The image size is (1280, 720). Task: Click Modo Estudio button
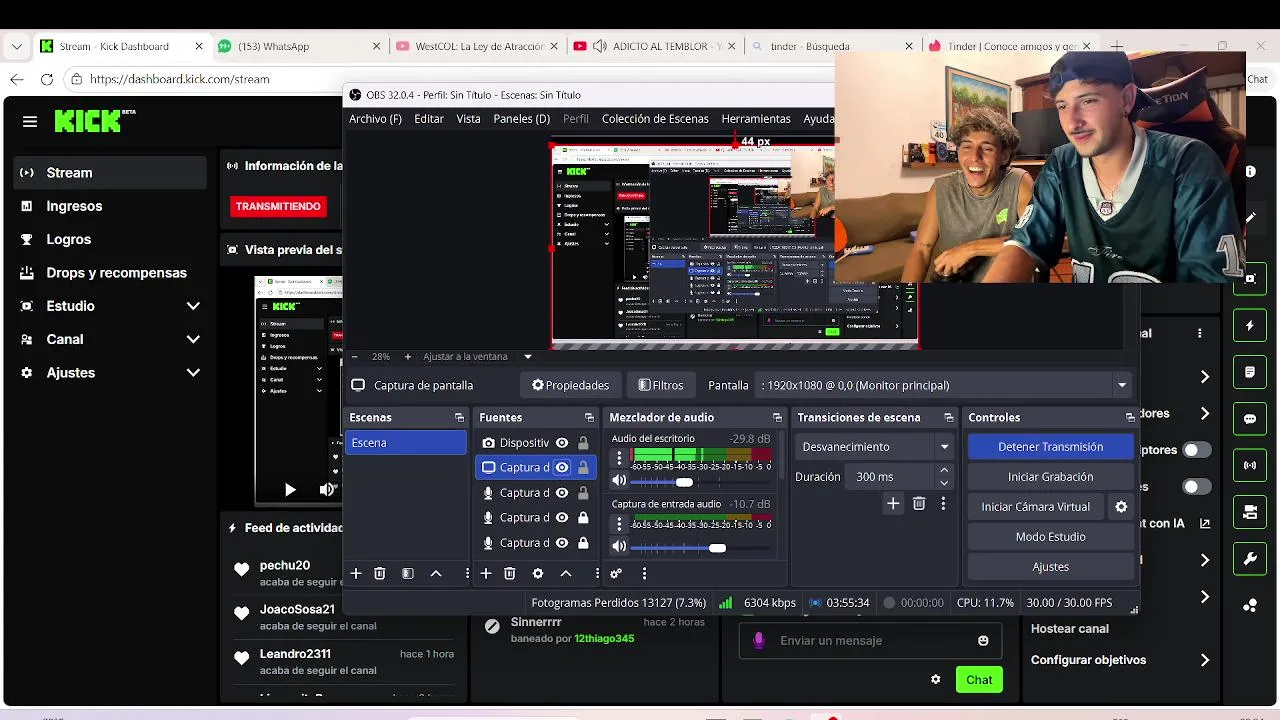1050,537
